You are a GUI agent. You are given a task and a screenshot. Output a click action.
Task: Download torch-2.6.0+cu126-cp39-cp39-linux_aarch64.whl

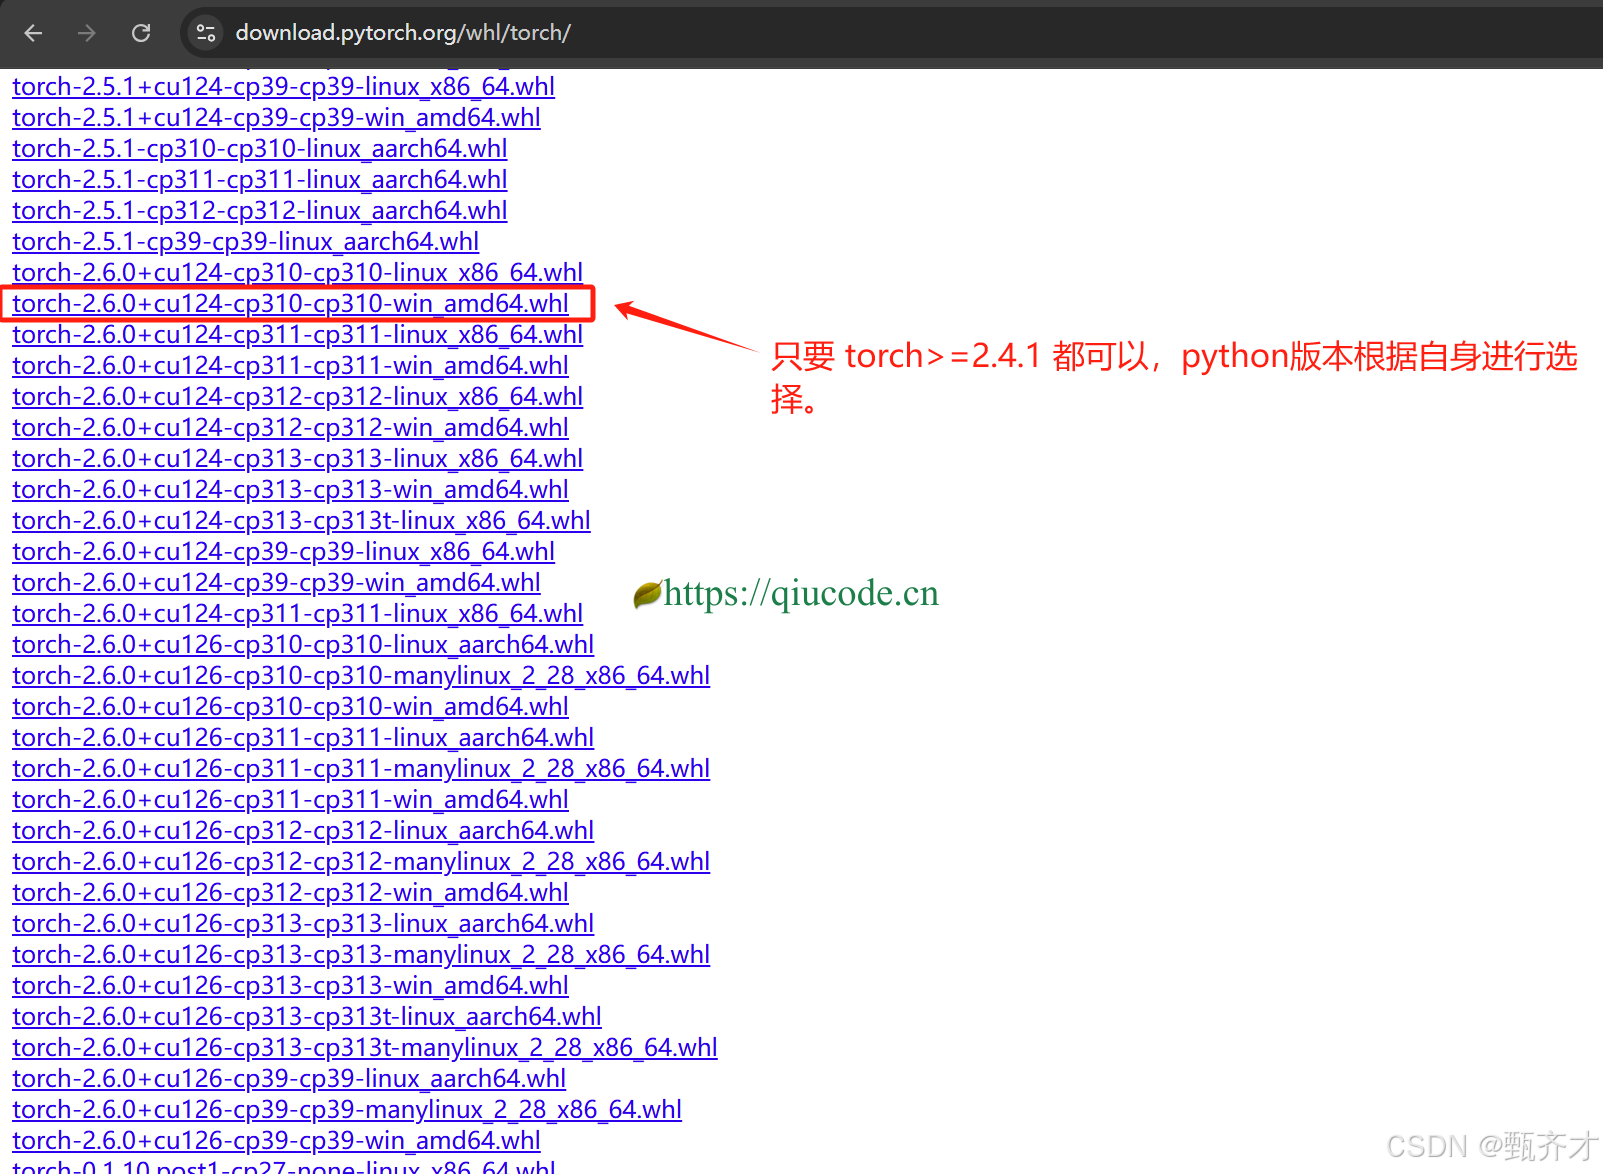289,1079
